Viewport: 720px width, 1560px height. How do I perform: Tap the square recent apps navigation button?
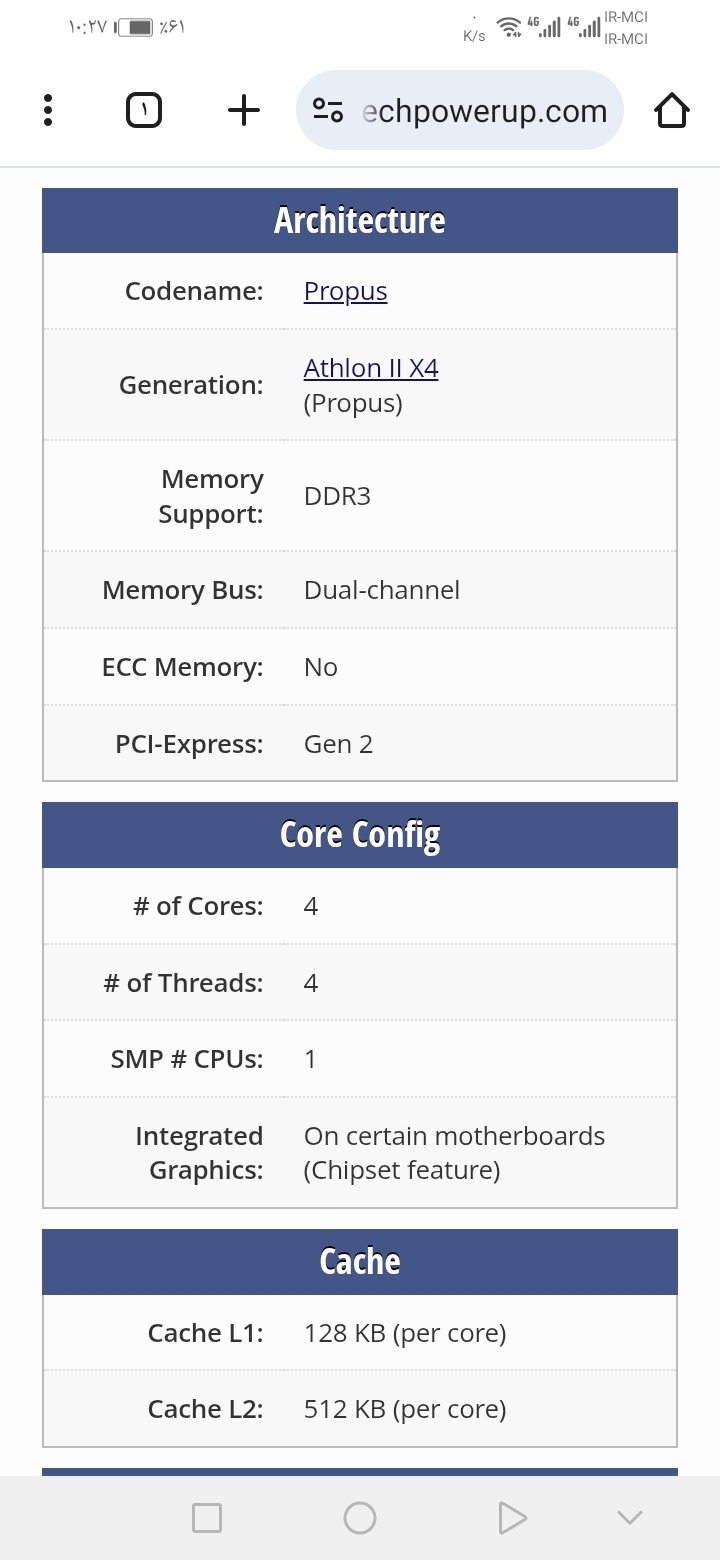[207, 1518]
